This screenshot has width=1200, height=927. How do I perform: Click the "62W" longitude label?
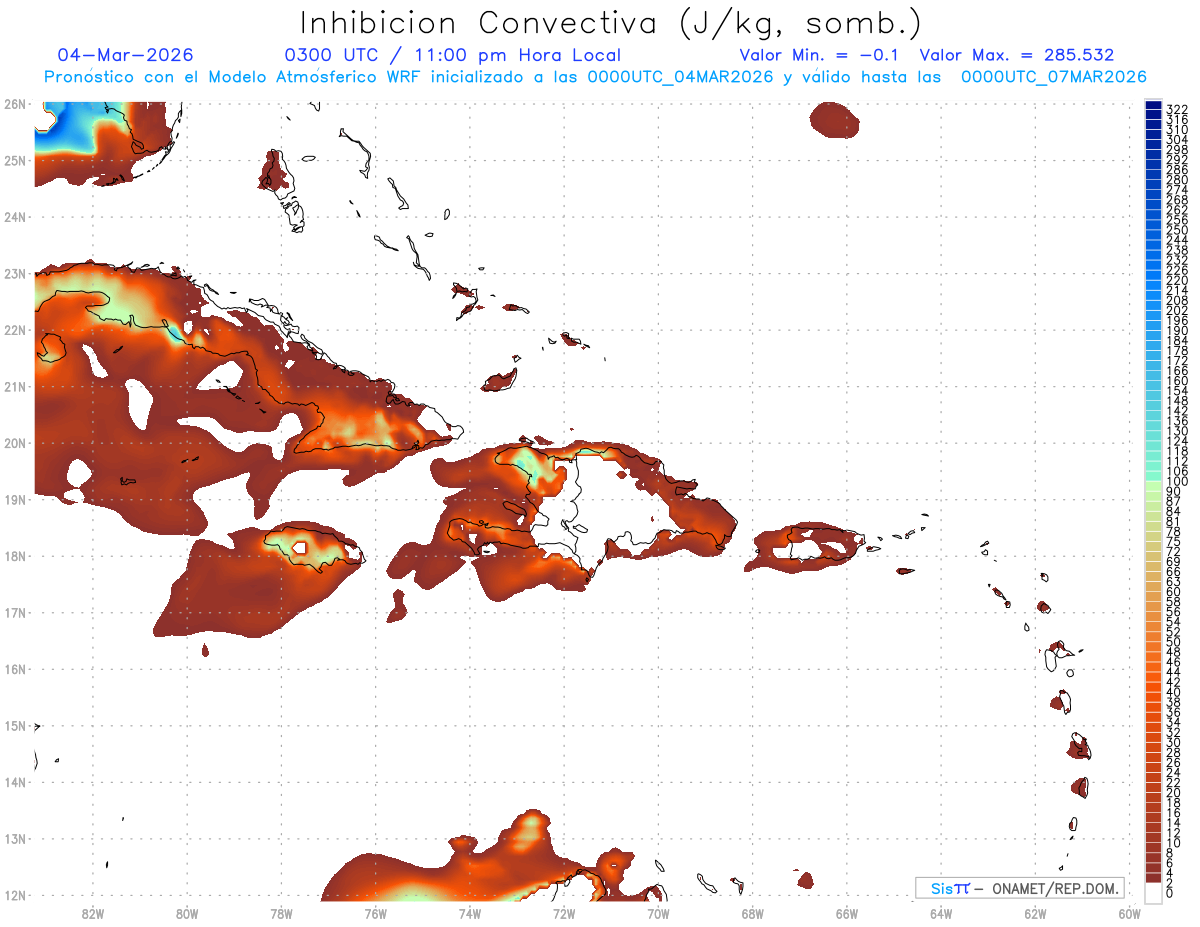(x=1035, y=913)
